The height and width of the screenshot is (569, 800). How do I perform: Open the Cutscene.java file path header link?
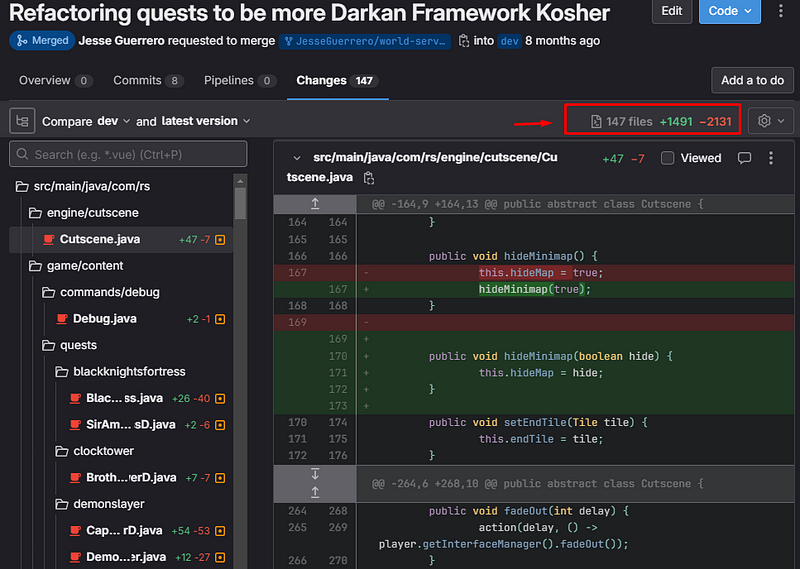point(422,167)
